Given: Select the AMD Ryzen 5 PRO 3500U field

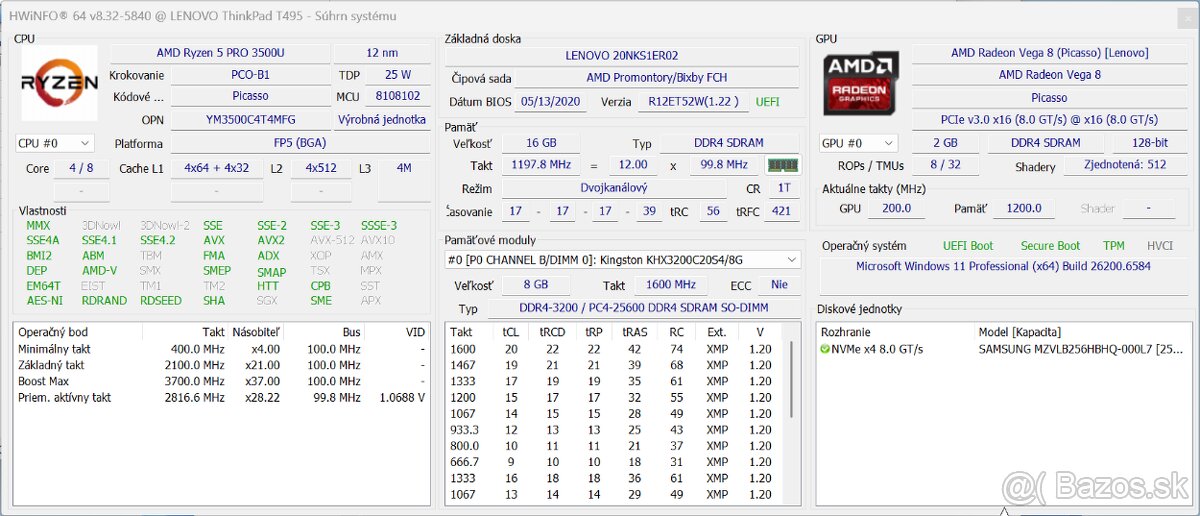Looking at the screenshot, I should coord(220,52).
